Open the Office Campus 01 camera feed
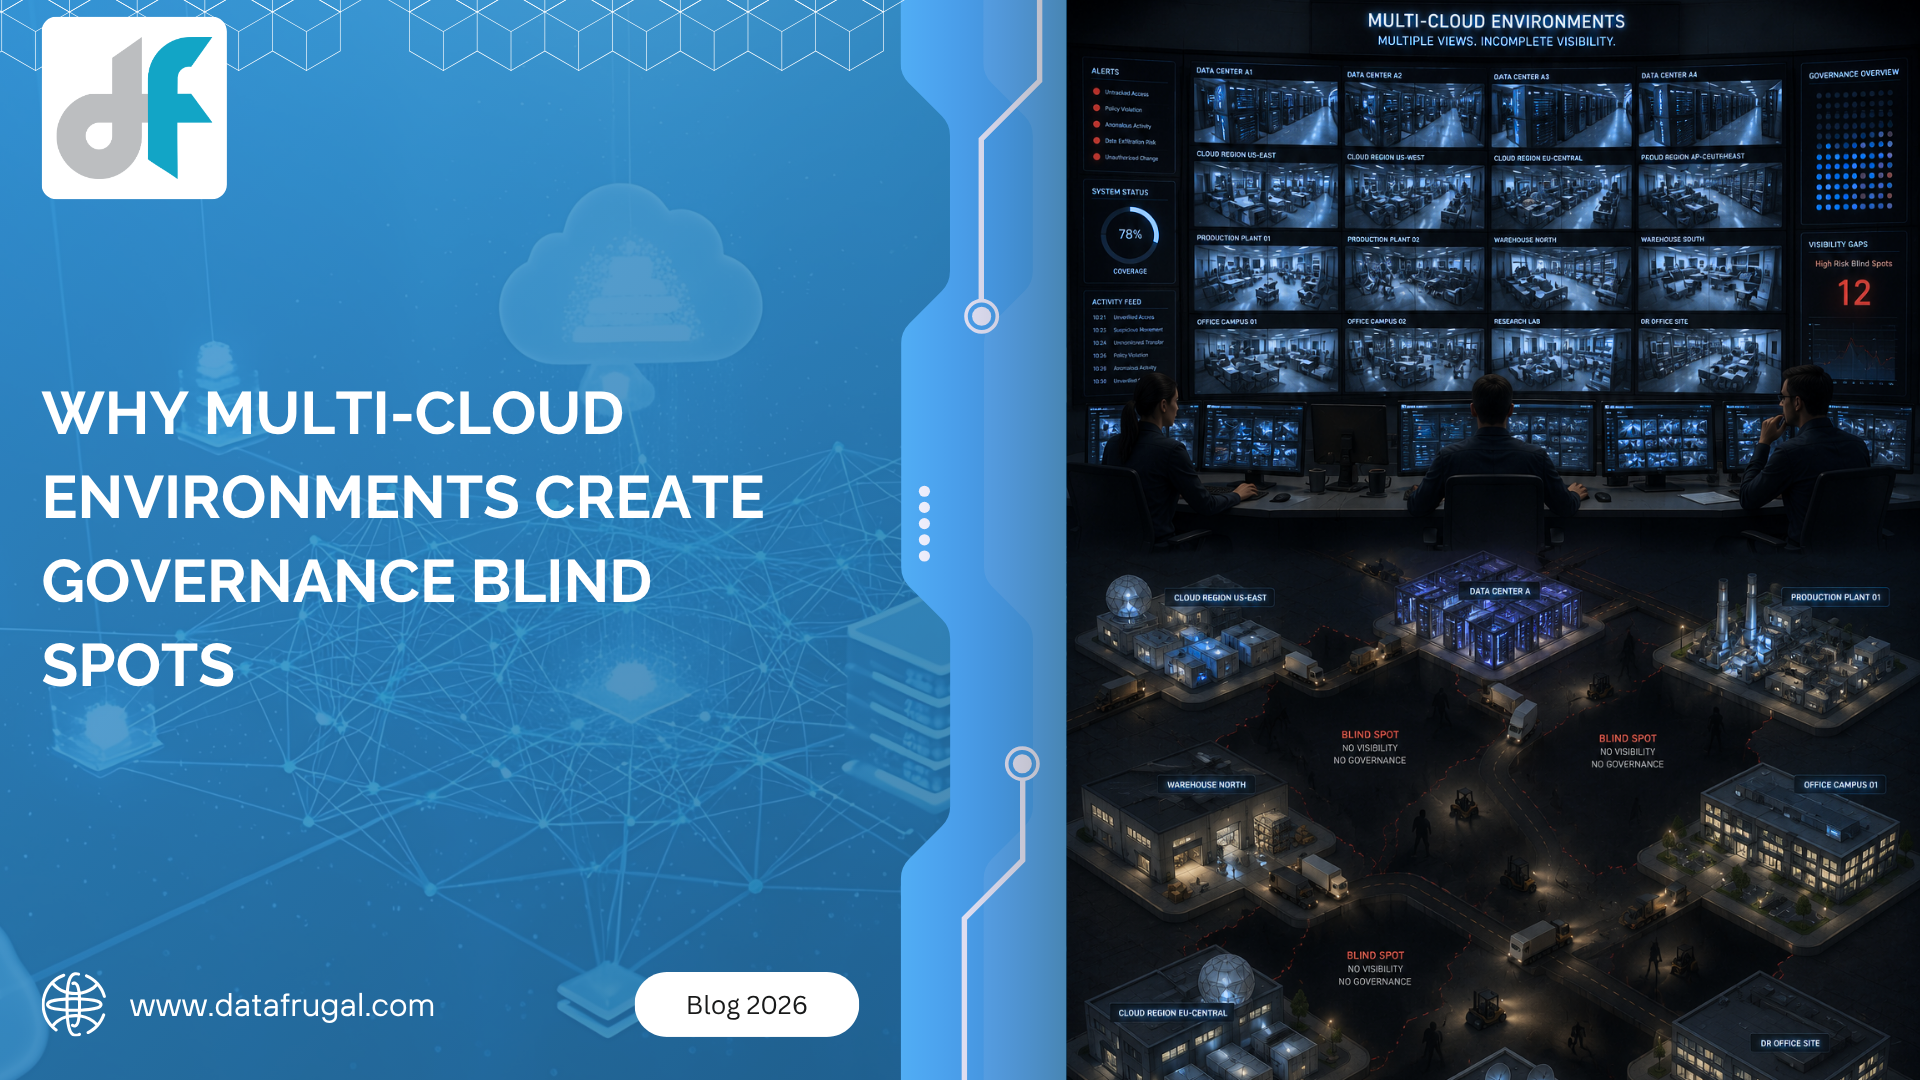 [1265, 360]
